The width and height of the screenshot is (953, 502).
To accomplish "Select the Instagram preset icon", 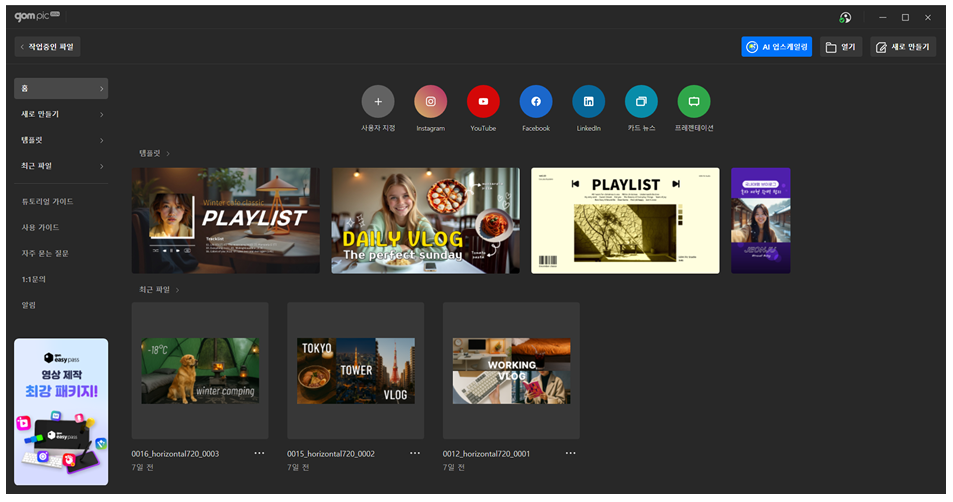I will [x=430, y=101].
